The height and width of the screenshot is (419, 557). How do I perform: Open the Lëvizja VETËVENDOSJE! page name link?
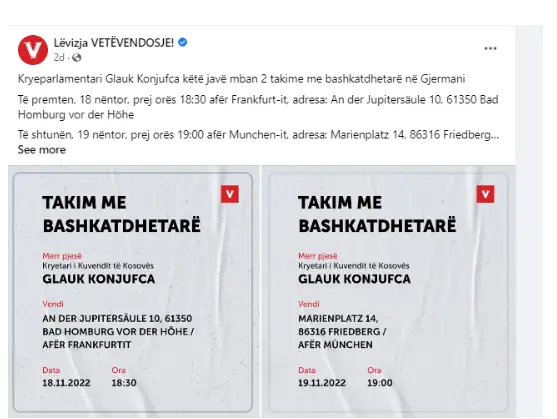[x=114, y=43]
